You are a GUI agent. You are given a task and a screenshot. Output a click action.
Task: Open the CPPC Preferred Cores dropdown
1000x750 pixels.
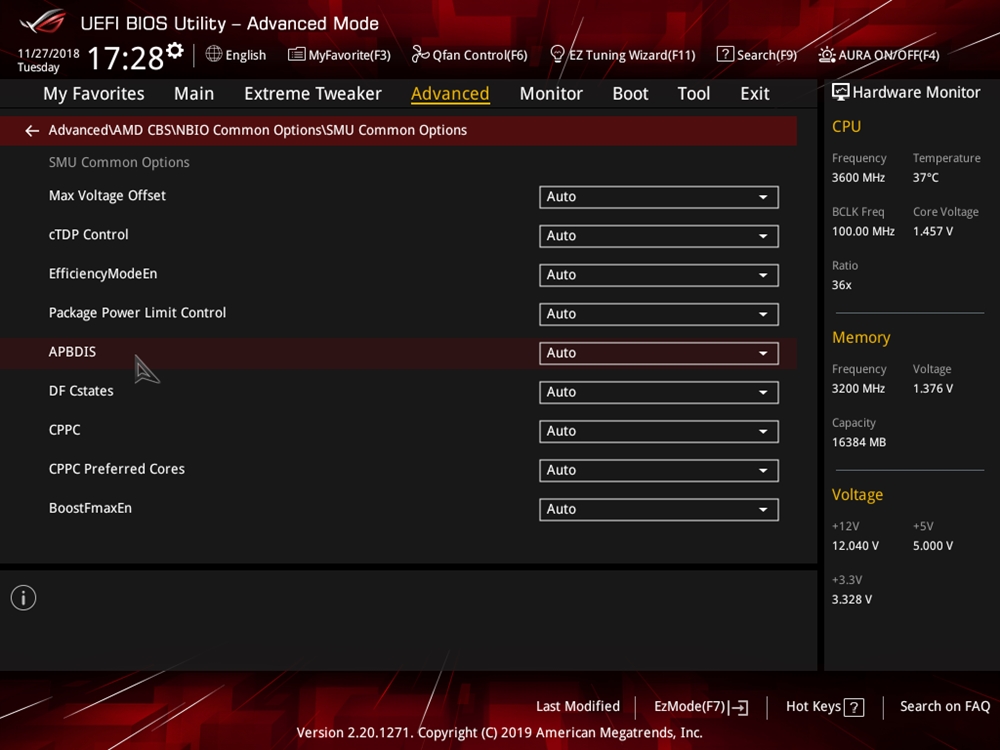(659, 471)
